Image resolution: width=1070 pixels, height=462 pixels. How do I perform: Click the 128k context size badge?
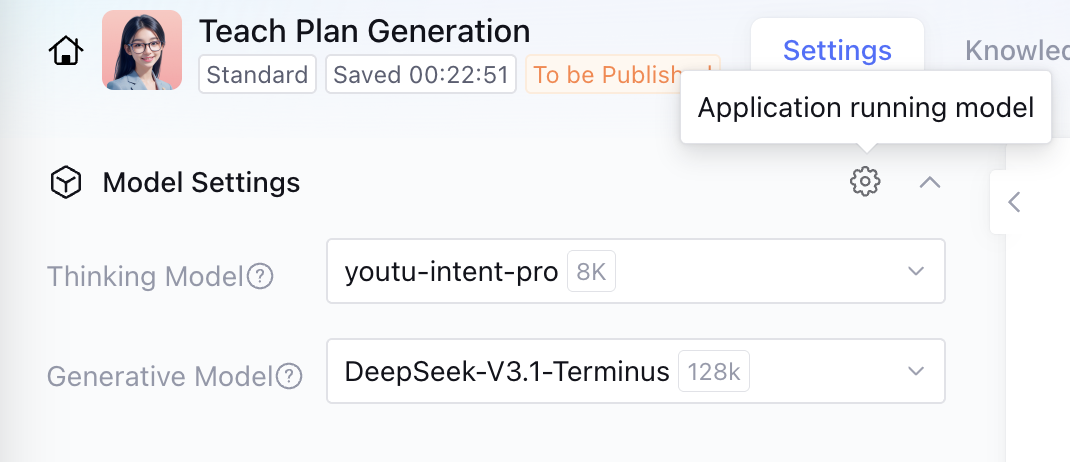click(714, 372)
